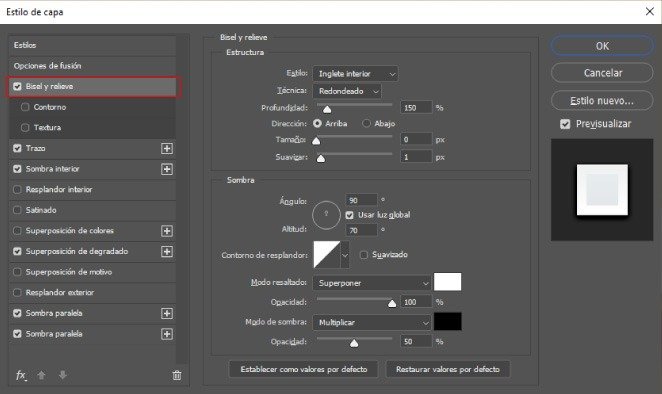Click Tamaño value field 0
This screenshot has height=394, width=662.
tap(416, 139)
